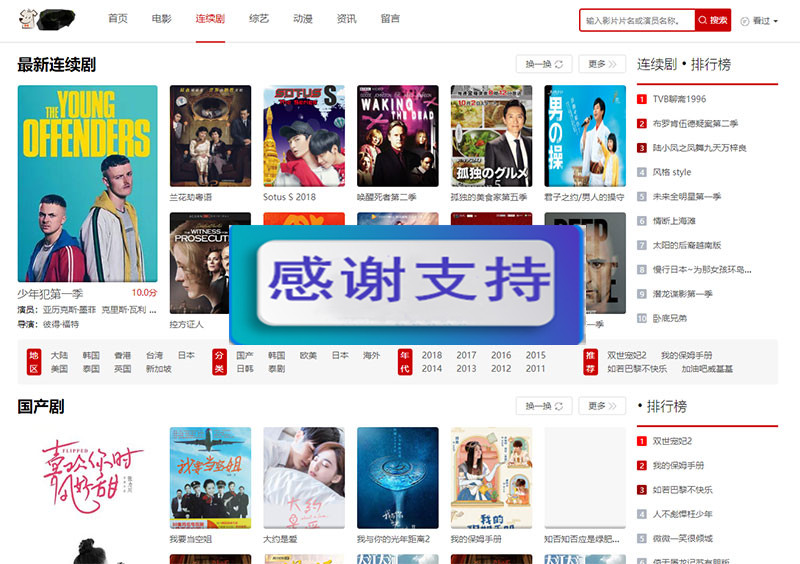Click the red 搜索 search button
This screenshot has height=564, width=800.
[713, 20]
